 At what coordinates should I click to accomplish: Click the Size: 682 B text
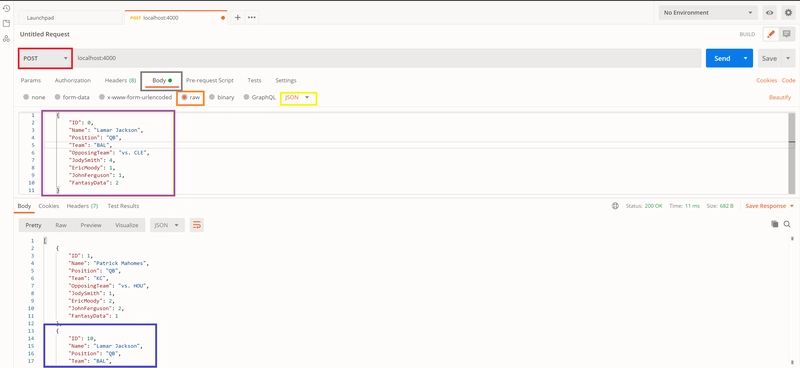pos(719,206)
